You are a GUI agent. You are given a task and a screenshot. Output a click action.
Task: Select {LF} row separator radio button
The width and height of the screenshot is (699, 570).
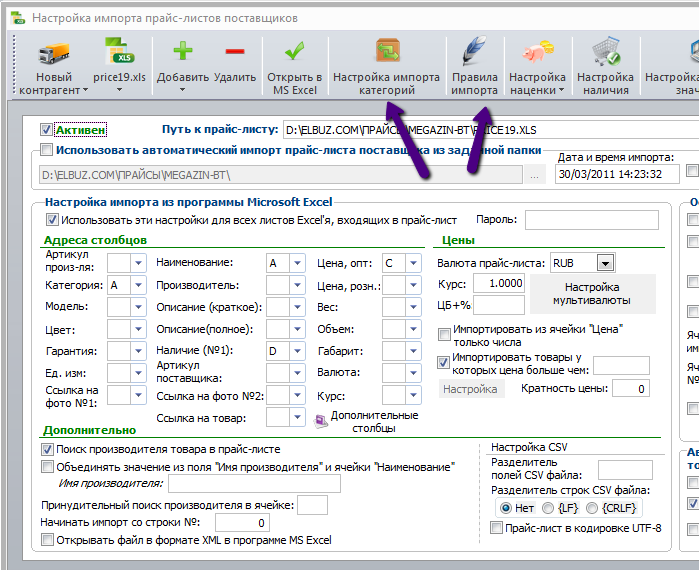(548, 508)
